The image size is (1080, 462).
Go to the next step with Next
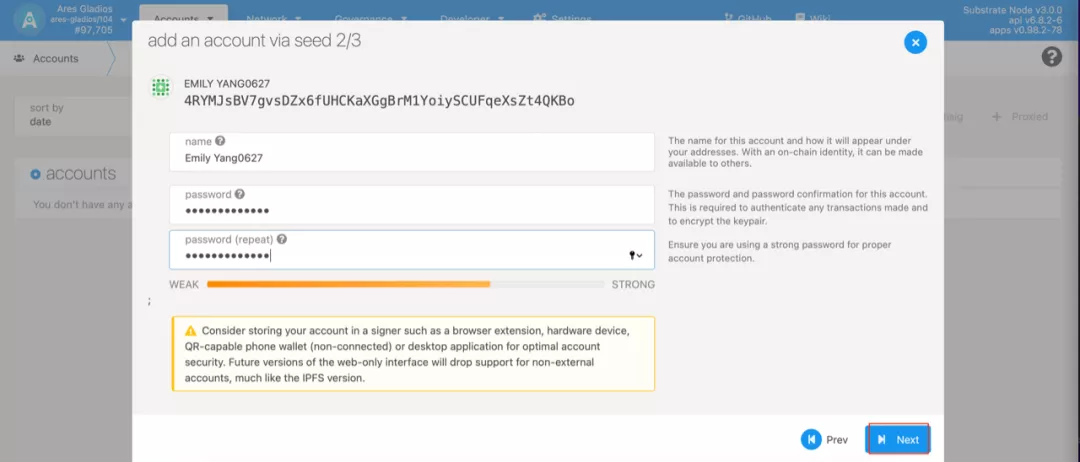[x=898, y=439]
